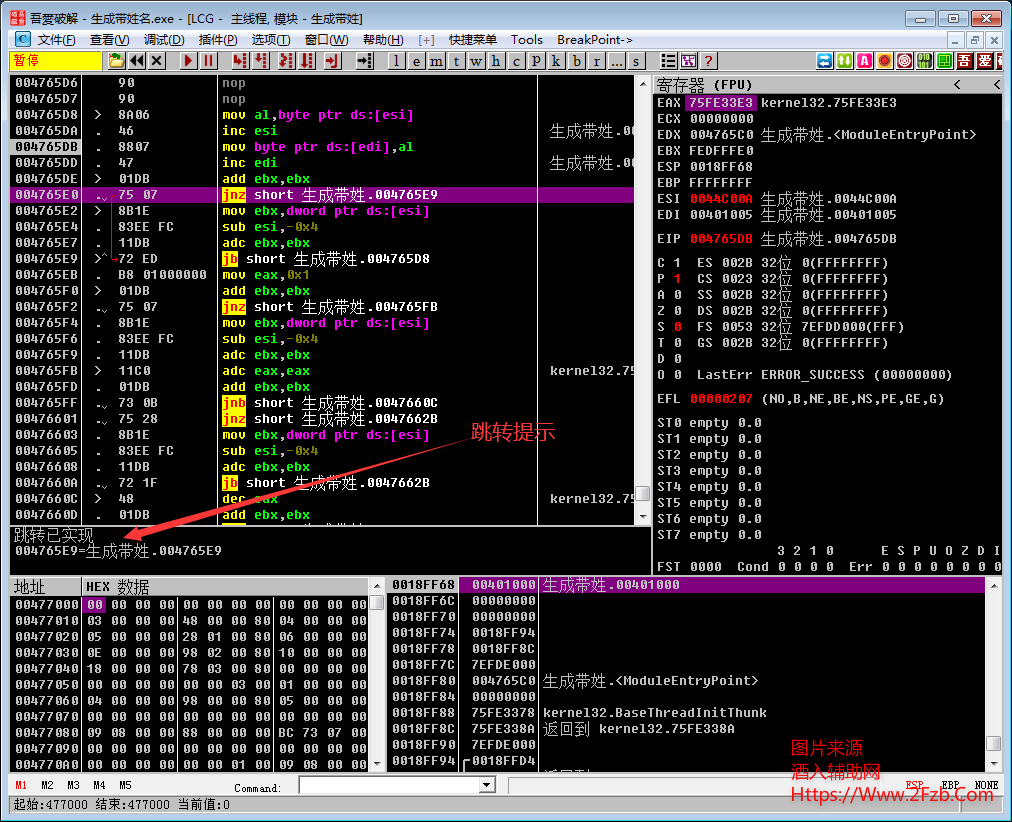
Task: Open breakpoints window with 'b' button
Action: 578,61
